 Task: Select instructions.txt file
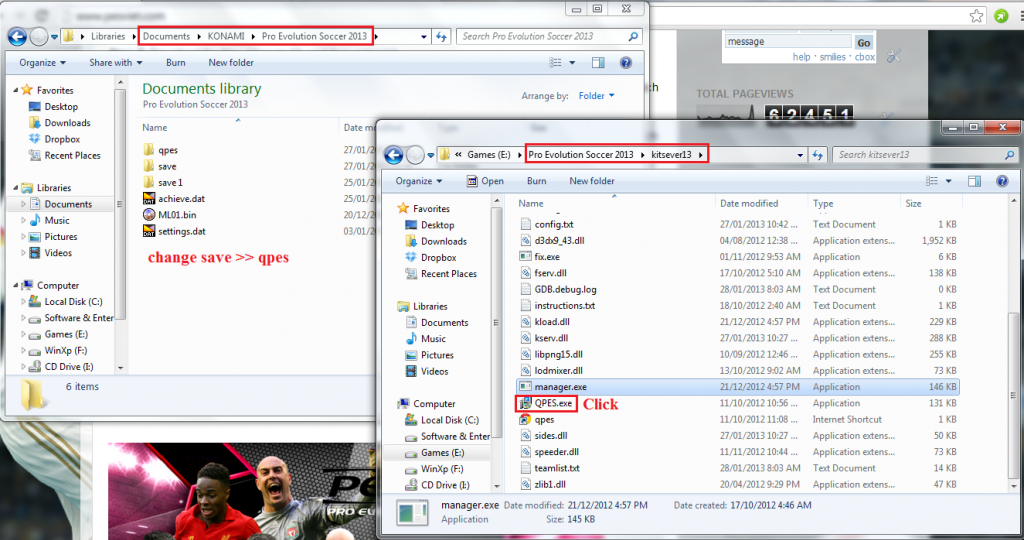click(558, 306)
